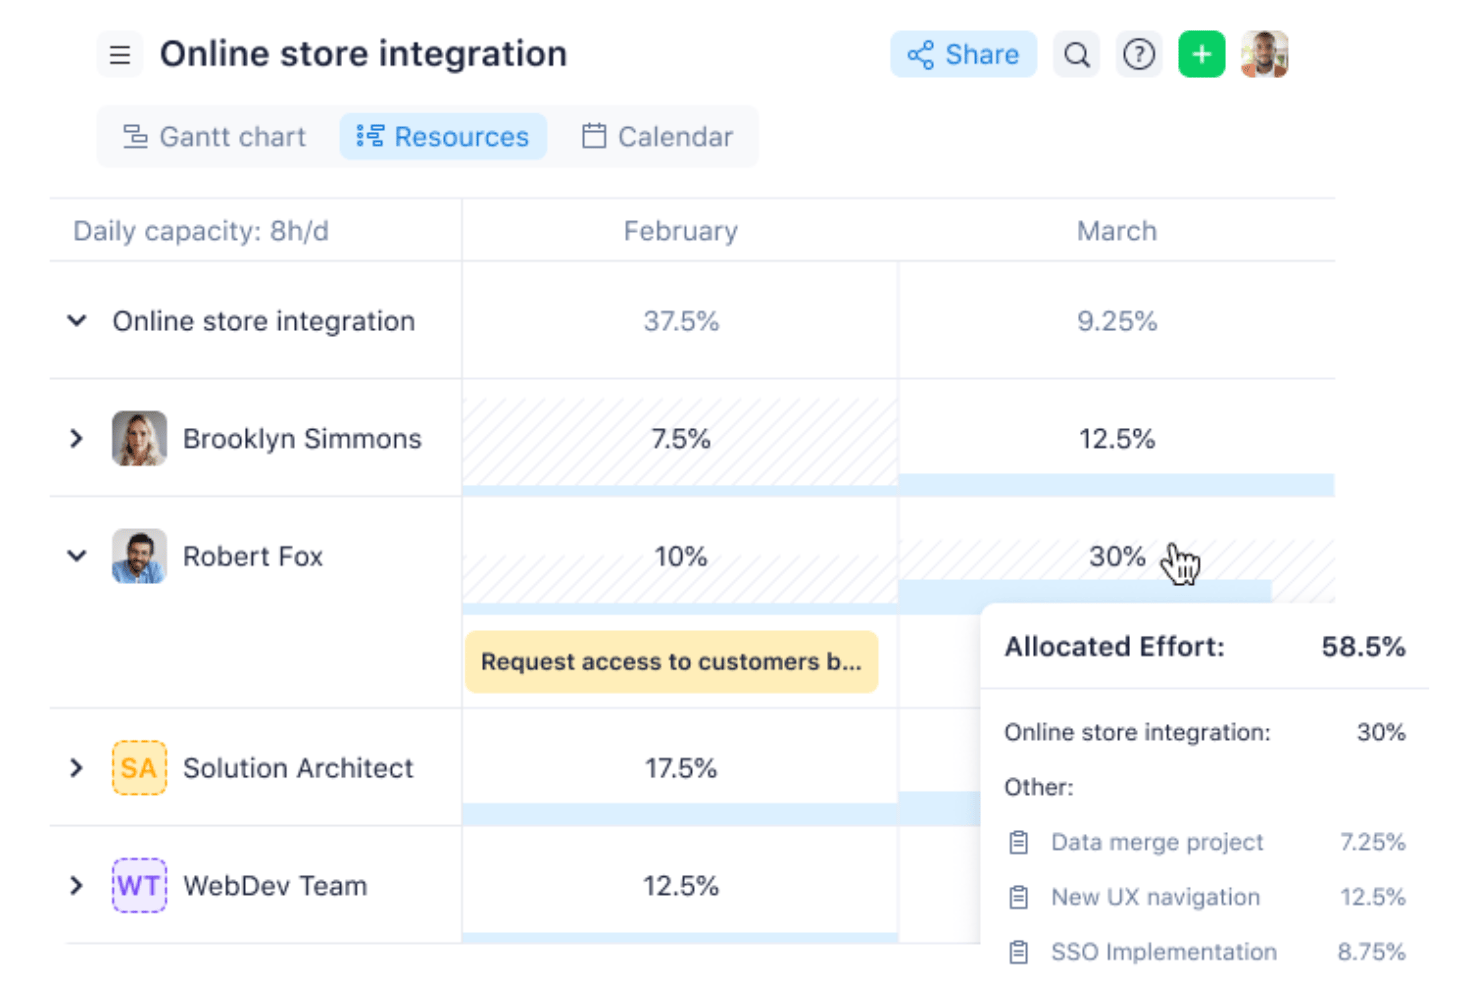Collapse the Robert Fox row

[x=77, y=556]
